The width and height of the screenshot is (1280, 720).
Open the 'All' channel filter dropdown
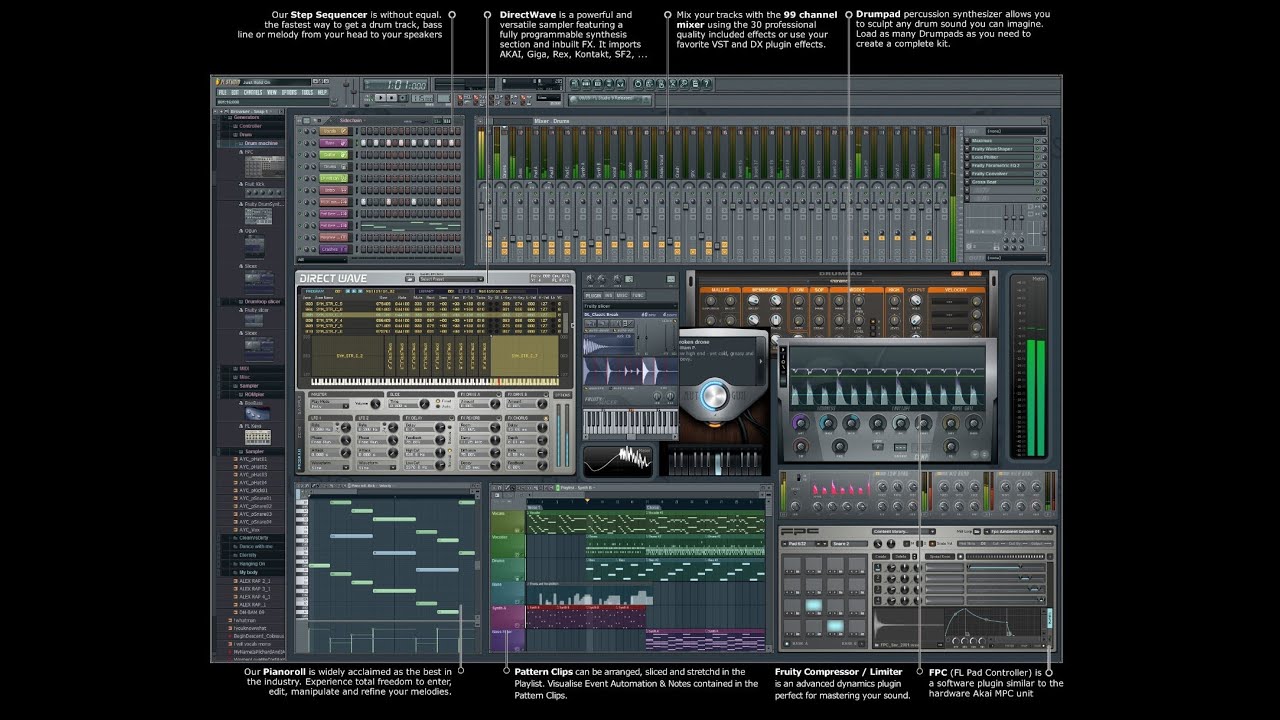coord(322,259)
